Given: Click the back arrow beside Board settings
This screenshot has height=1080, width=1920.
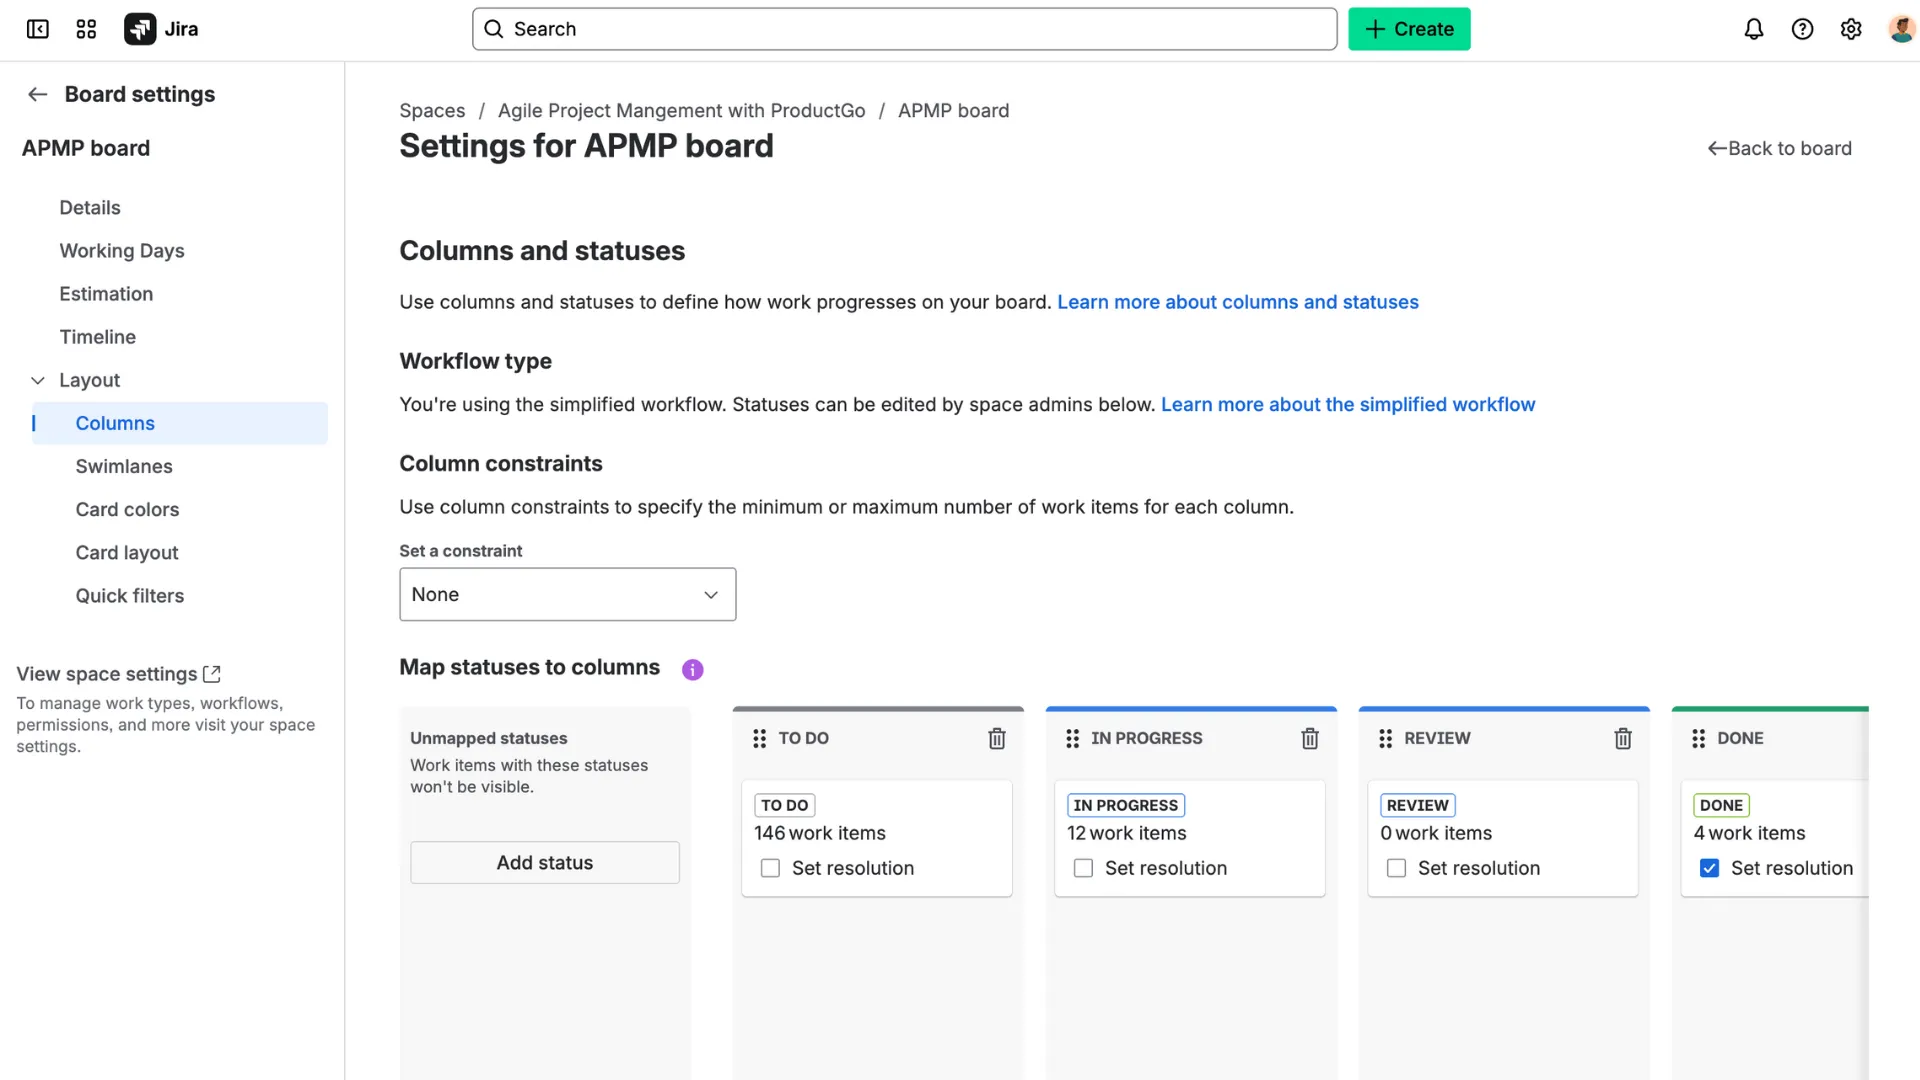Looking at the screenshot, I should pos(37,94).
